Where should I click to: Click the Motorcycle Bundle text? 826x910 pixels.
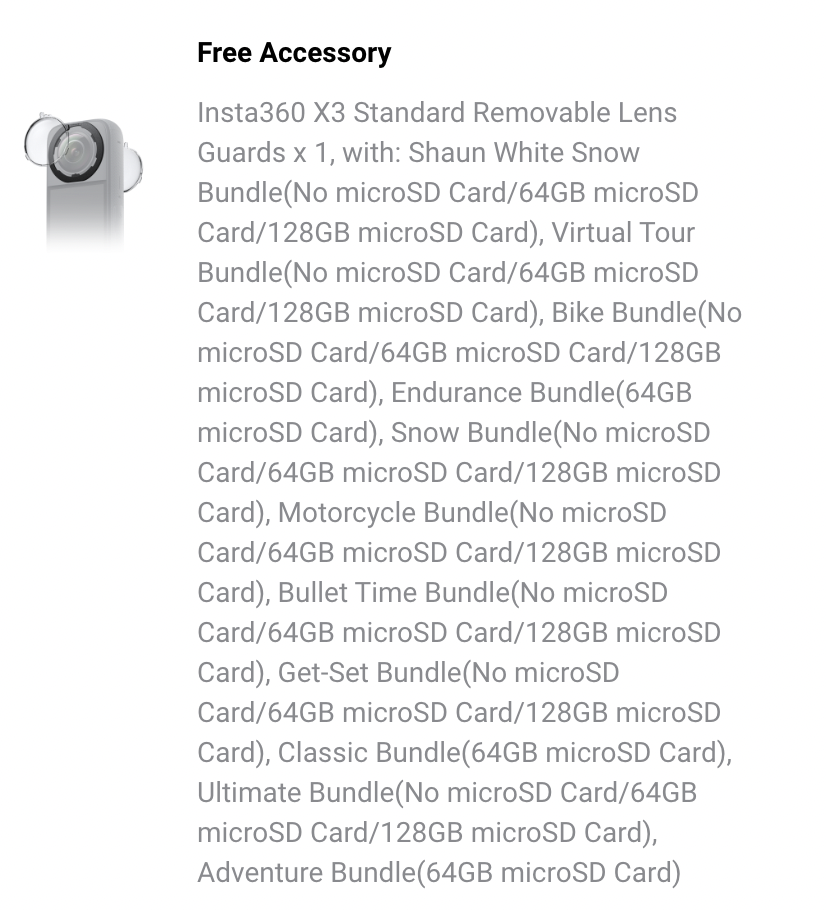tap(393, 513)
